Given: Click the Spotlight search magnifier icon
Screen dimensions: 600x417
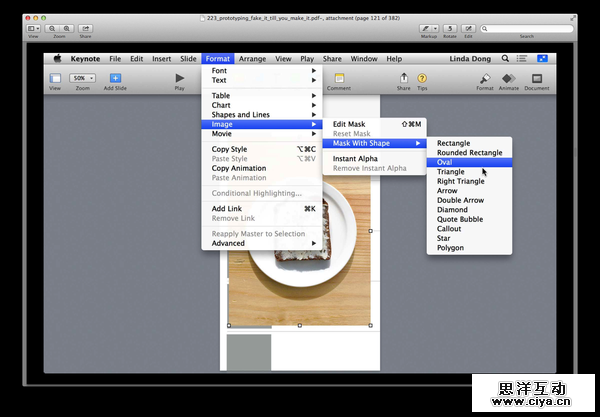Looking at the screenshot, I should click(x=520, y=59).
